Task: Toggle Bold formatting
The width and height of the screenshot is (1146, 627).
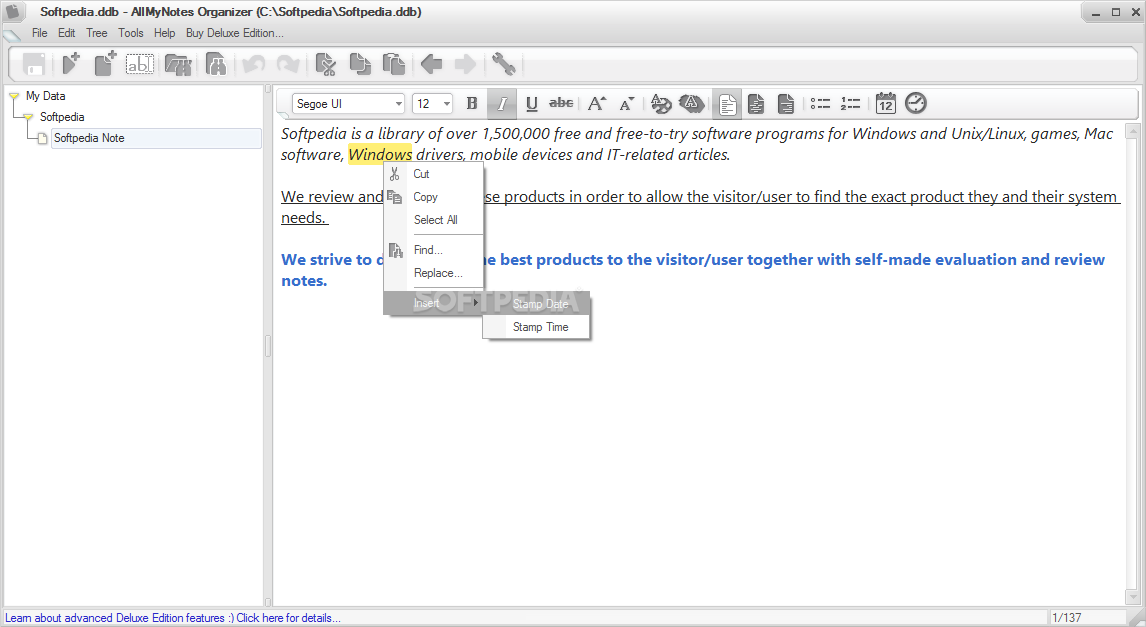Action: [471, 104]
